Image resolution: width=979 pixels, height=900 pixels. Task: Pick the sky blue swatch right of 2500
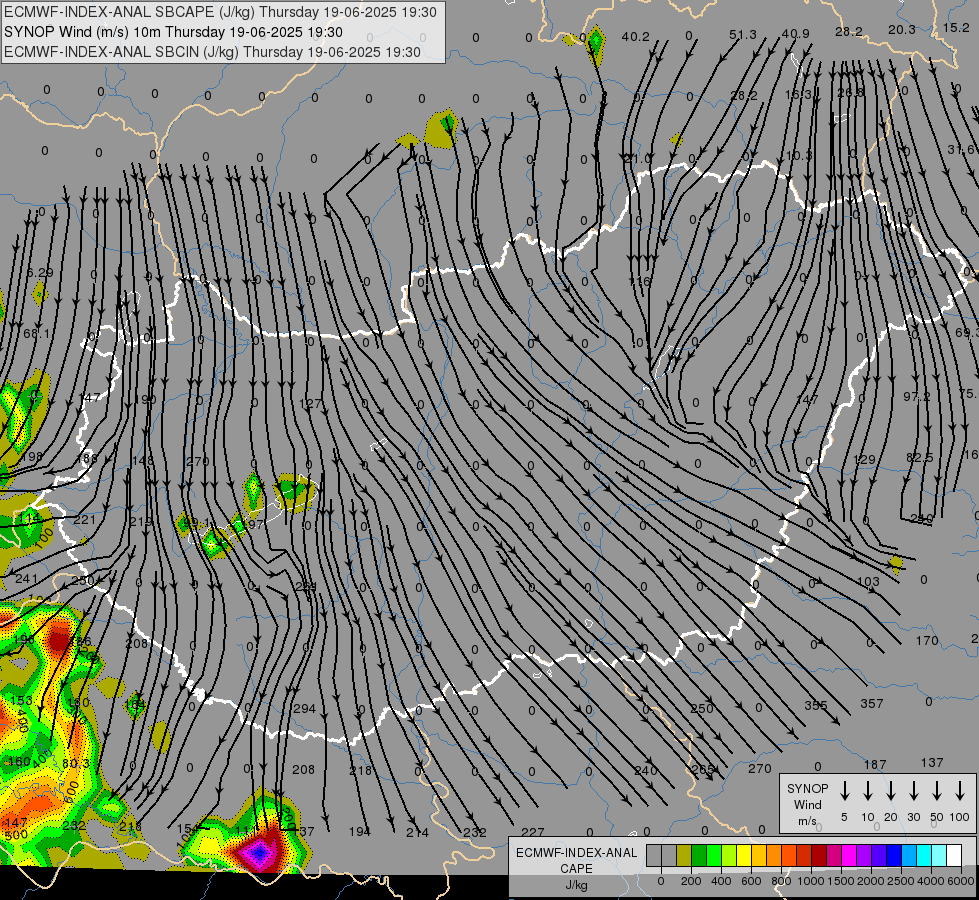point(908,855)
